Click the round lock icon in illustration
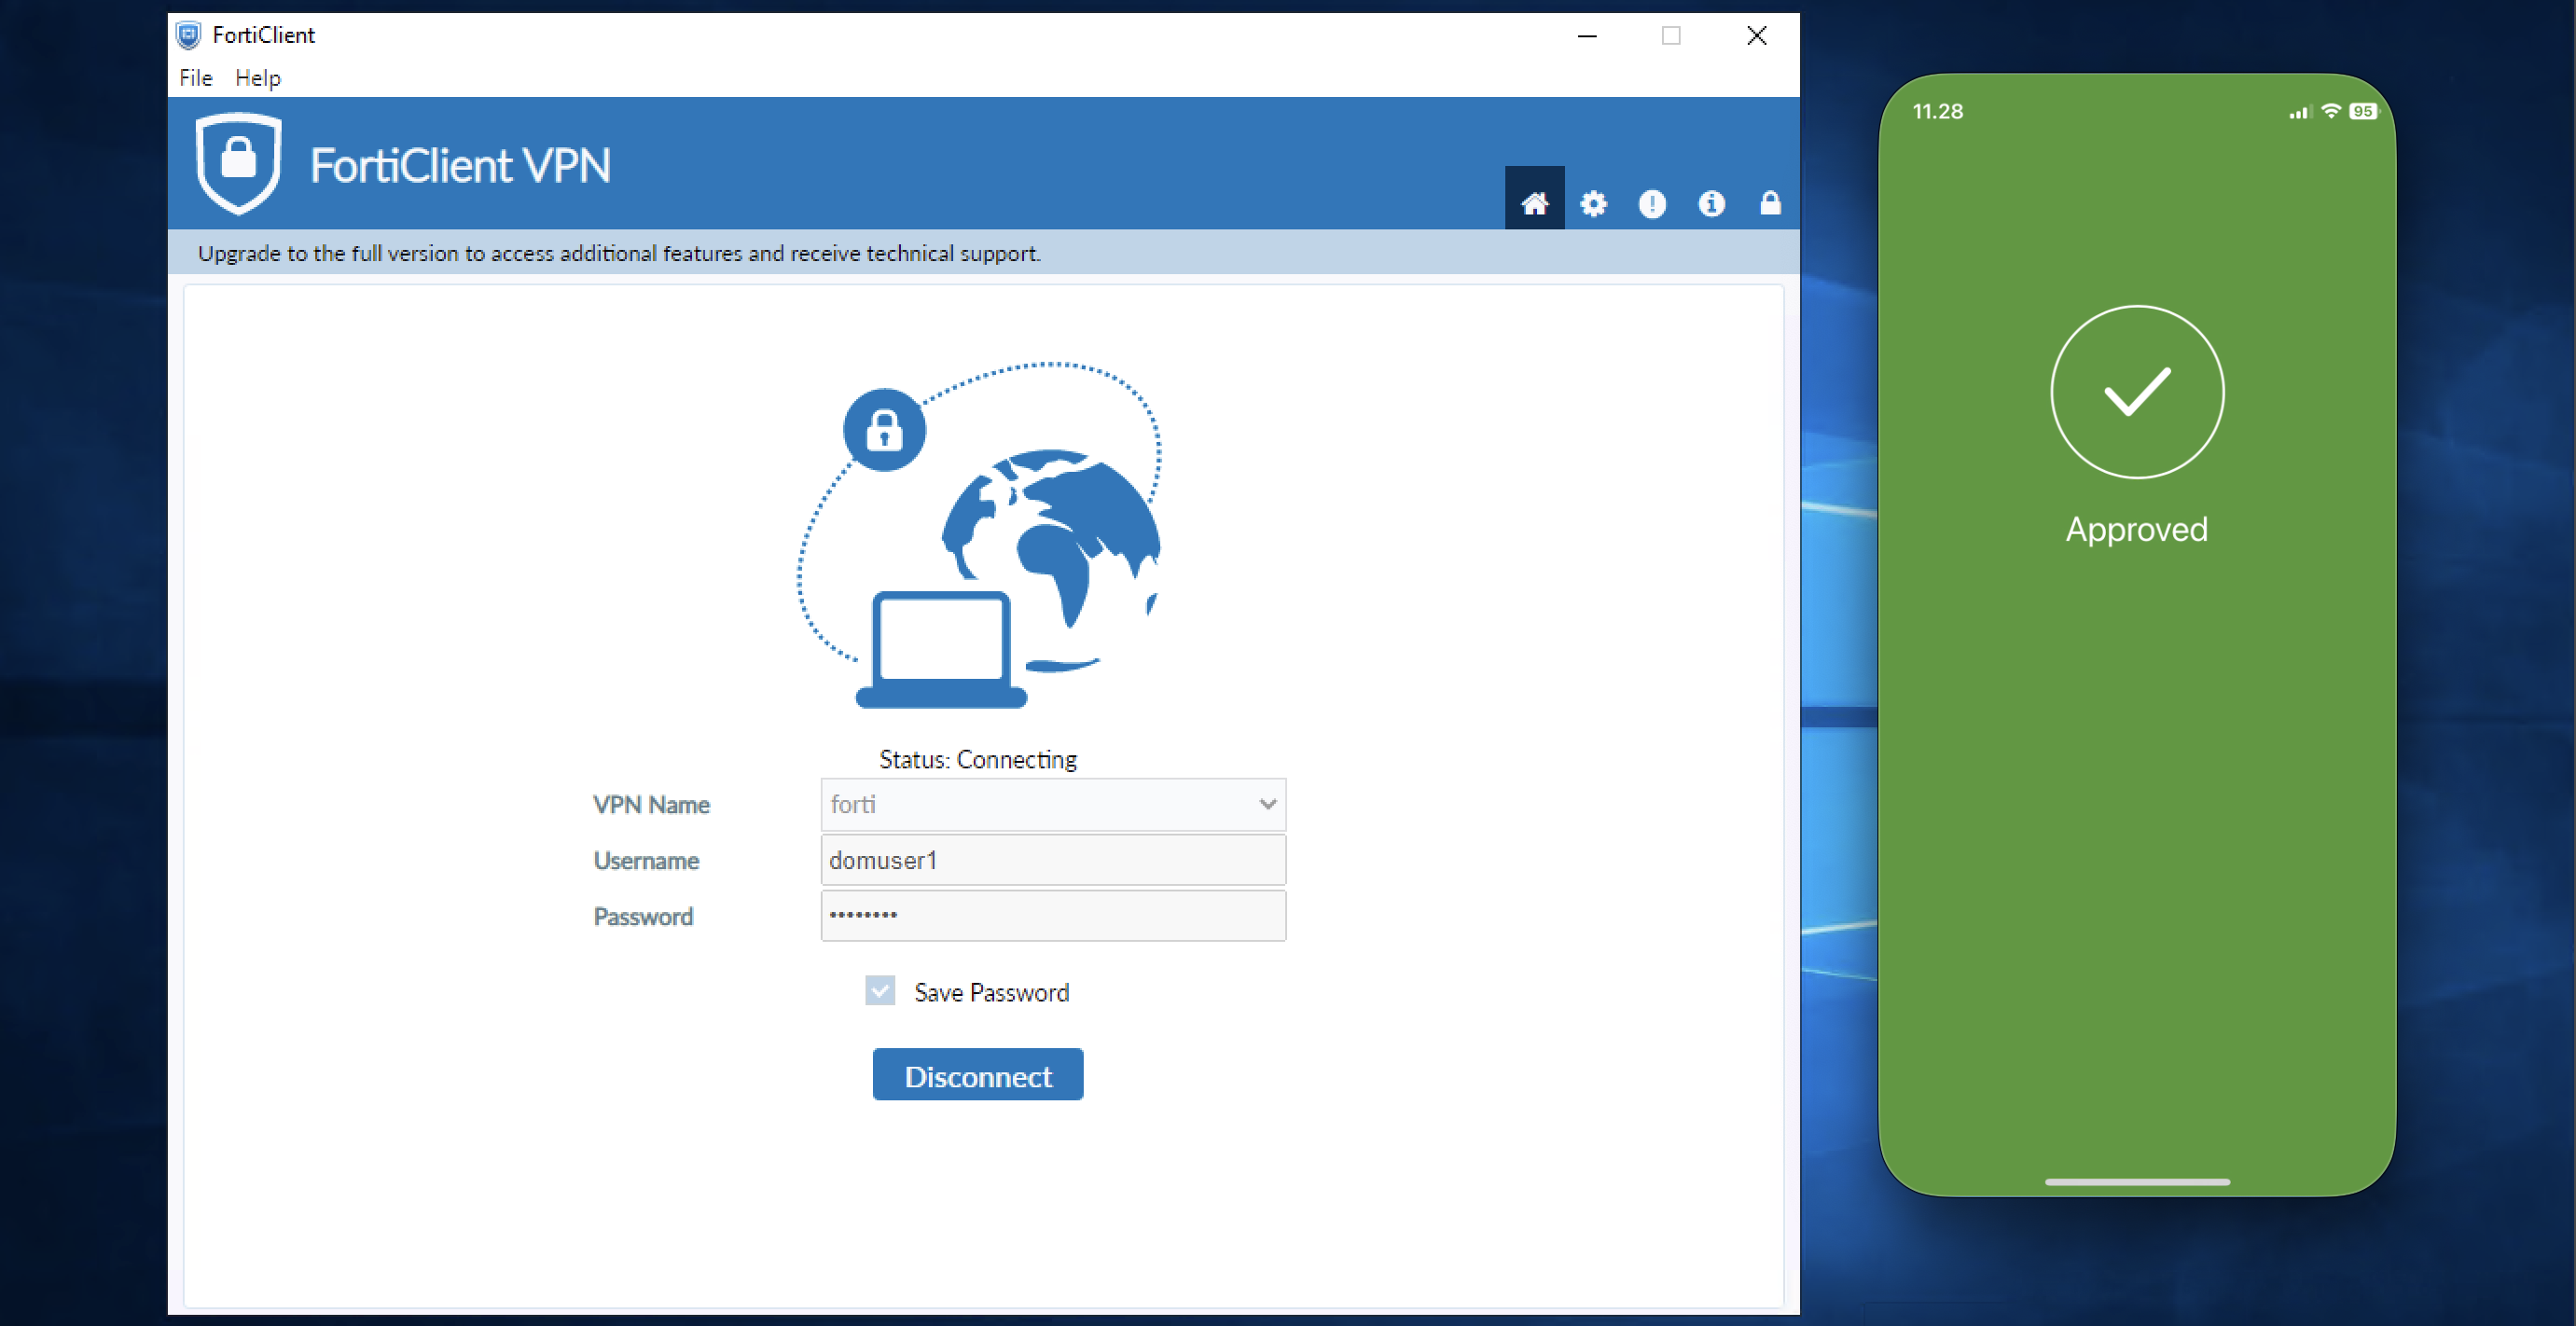The height and width of the screenshot is (1326, 2576). click(884, 430)
